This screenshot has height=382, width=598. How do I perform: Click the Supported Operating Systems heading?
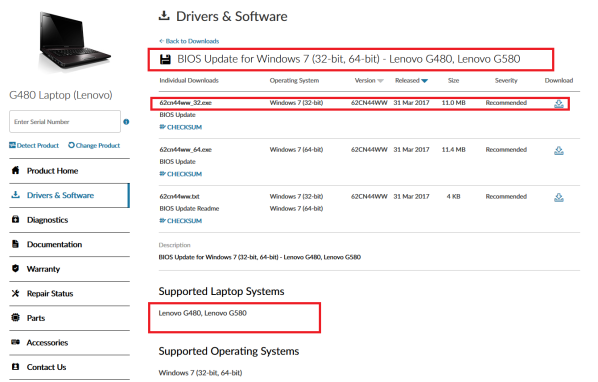pyautogui.click(x=229, y=351)
